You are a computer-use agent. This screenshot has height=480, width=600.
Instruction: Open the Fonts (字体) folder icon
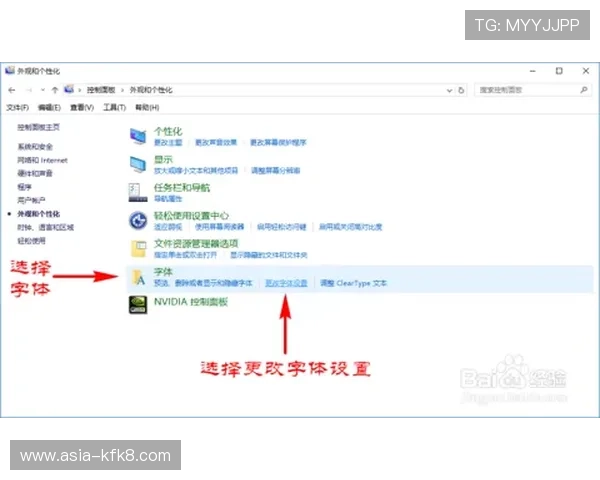tap(138, 277)
